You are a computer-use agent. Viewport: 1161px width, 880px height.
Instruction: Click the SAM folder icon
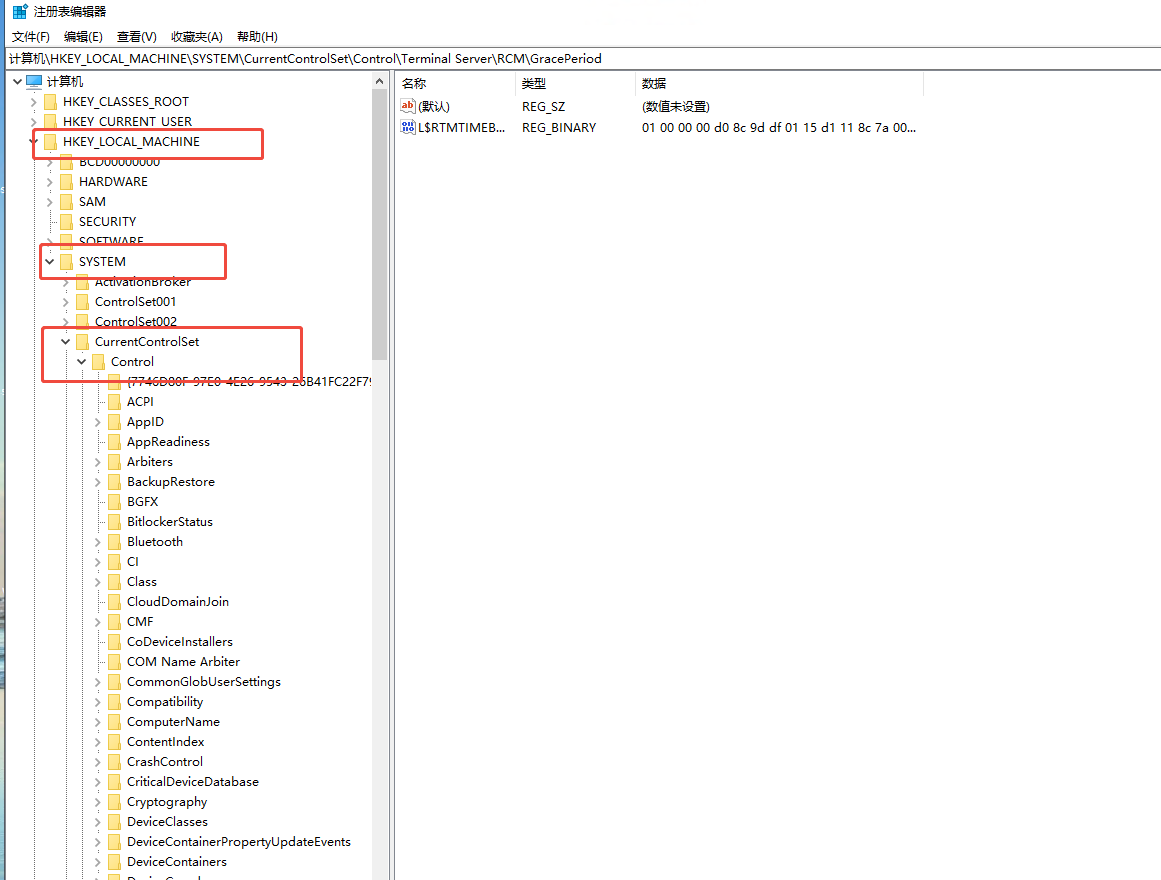[67, 201]
